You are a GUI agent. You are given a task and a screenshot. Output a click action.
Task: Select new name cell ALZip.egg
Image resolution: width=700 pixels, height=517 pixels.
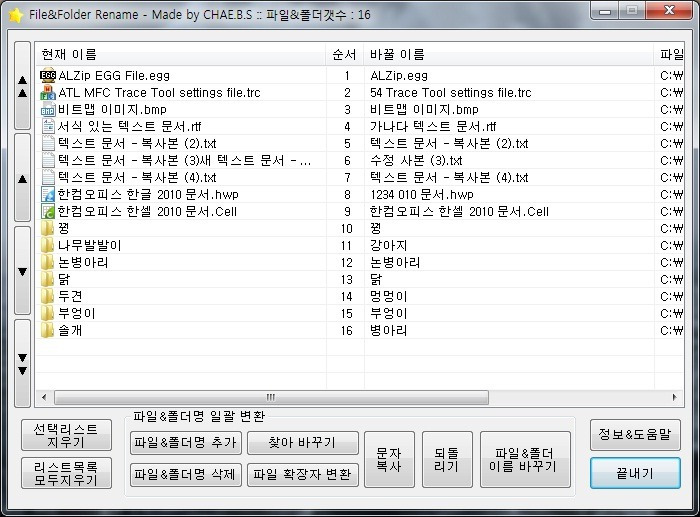pos(399,76)
